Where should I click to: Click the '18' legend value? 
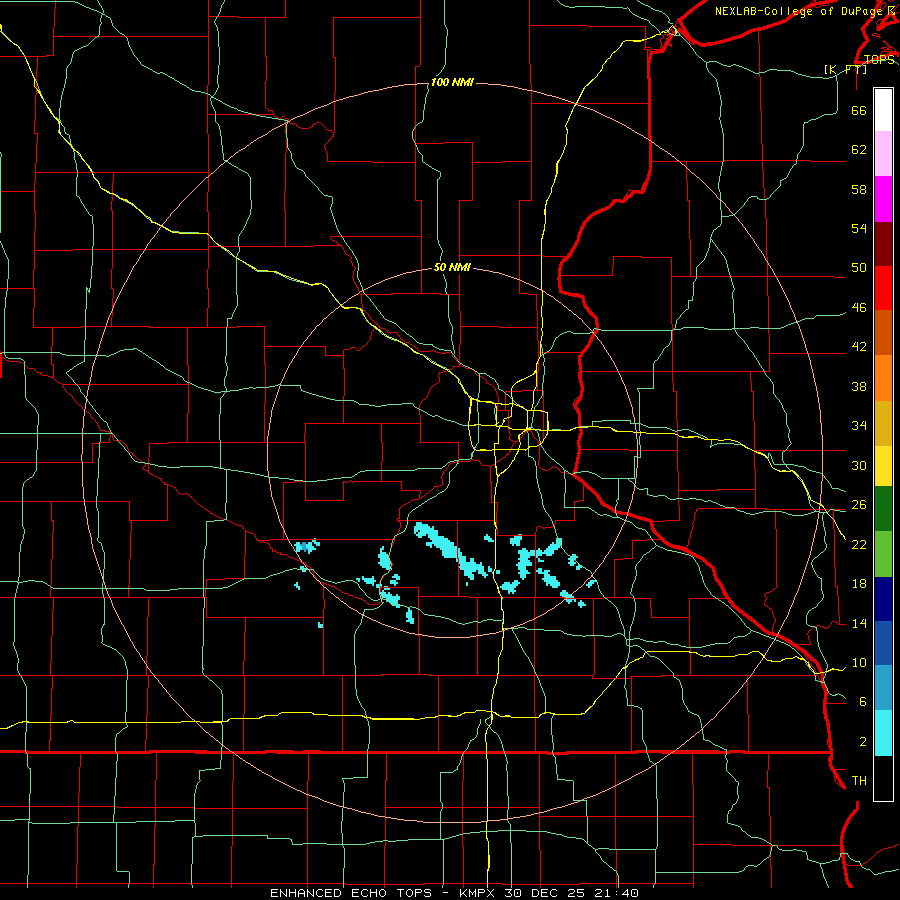(859, 583)
